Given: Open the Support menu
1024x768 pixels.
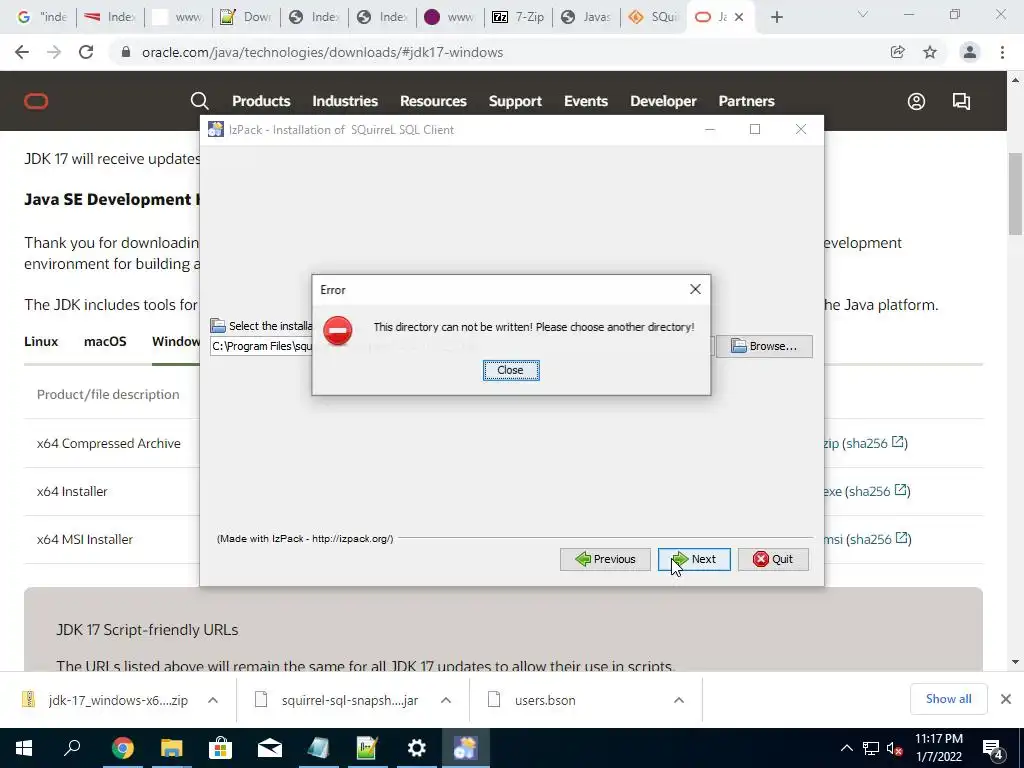Looking at the screenshot, I should 515,101.
